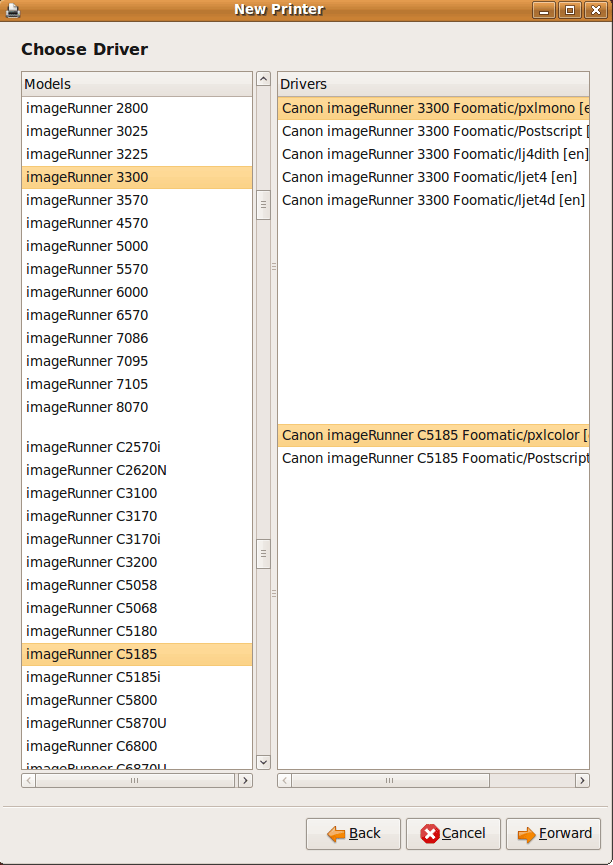Select model imageRunner C5800
Viewport: 613px width, 865px height.
(137, 700)
